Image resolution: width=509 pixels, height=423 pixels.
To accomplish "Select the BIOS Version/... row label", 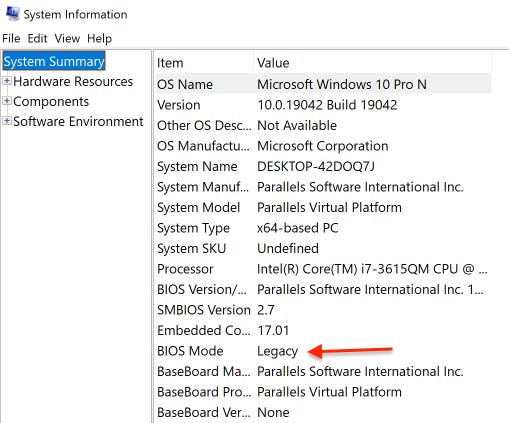I will pyautogui.click(x=202, y=289).
